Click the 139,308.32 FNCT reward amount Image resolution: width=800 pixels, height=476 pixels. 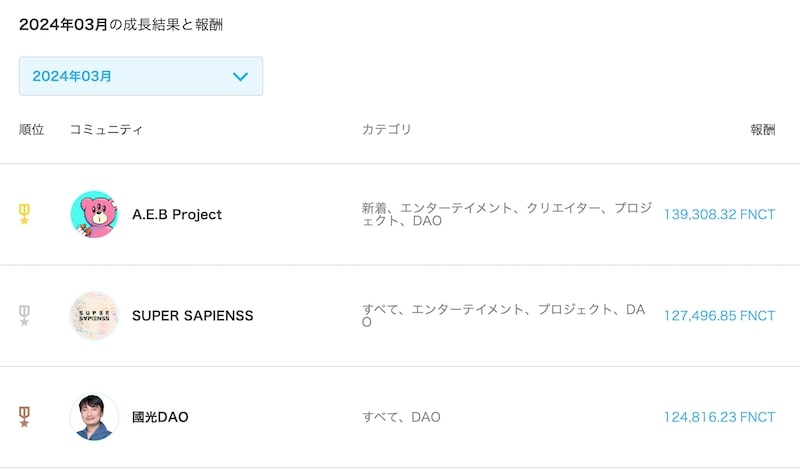click(x=719, y=214)
